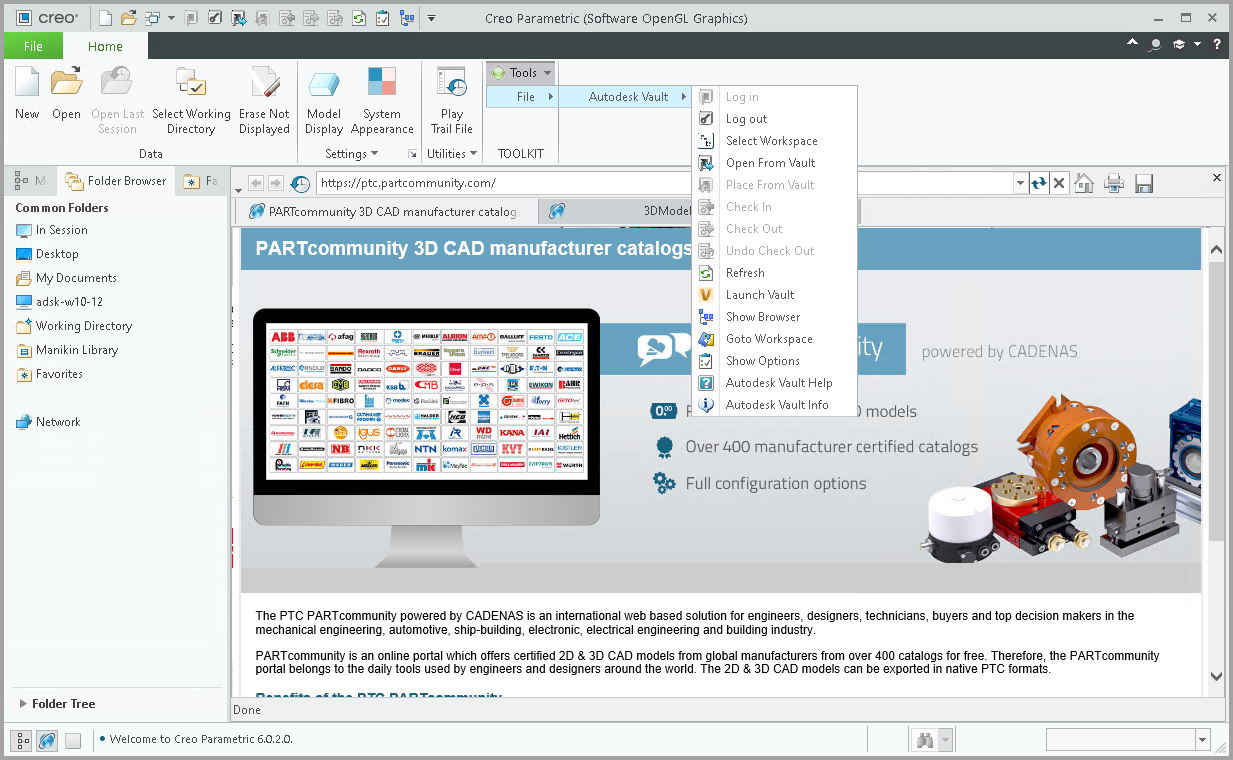
Task: Click the browser URL address field
Action: pos(665,183)
